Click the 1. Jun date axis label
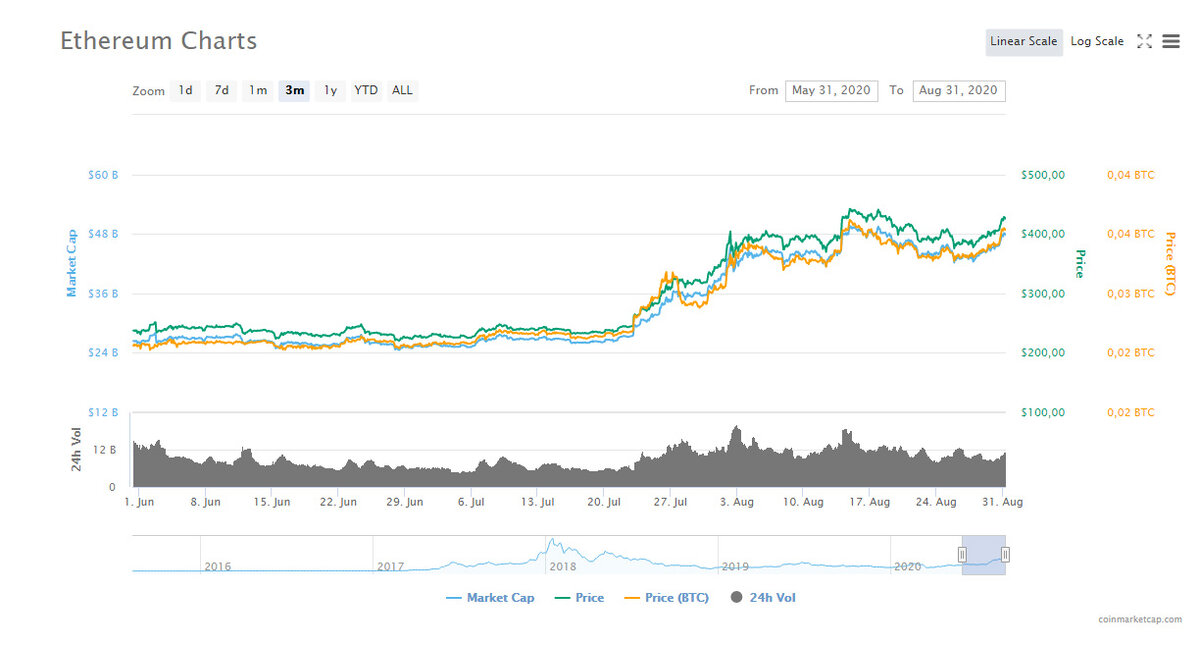This screenshot has width=1200, height=645. point(139,502)
